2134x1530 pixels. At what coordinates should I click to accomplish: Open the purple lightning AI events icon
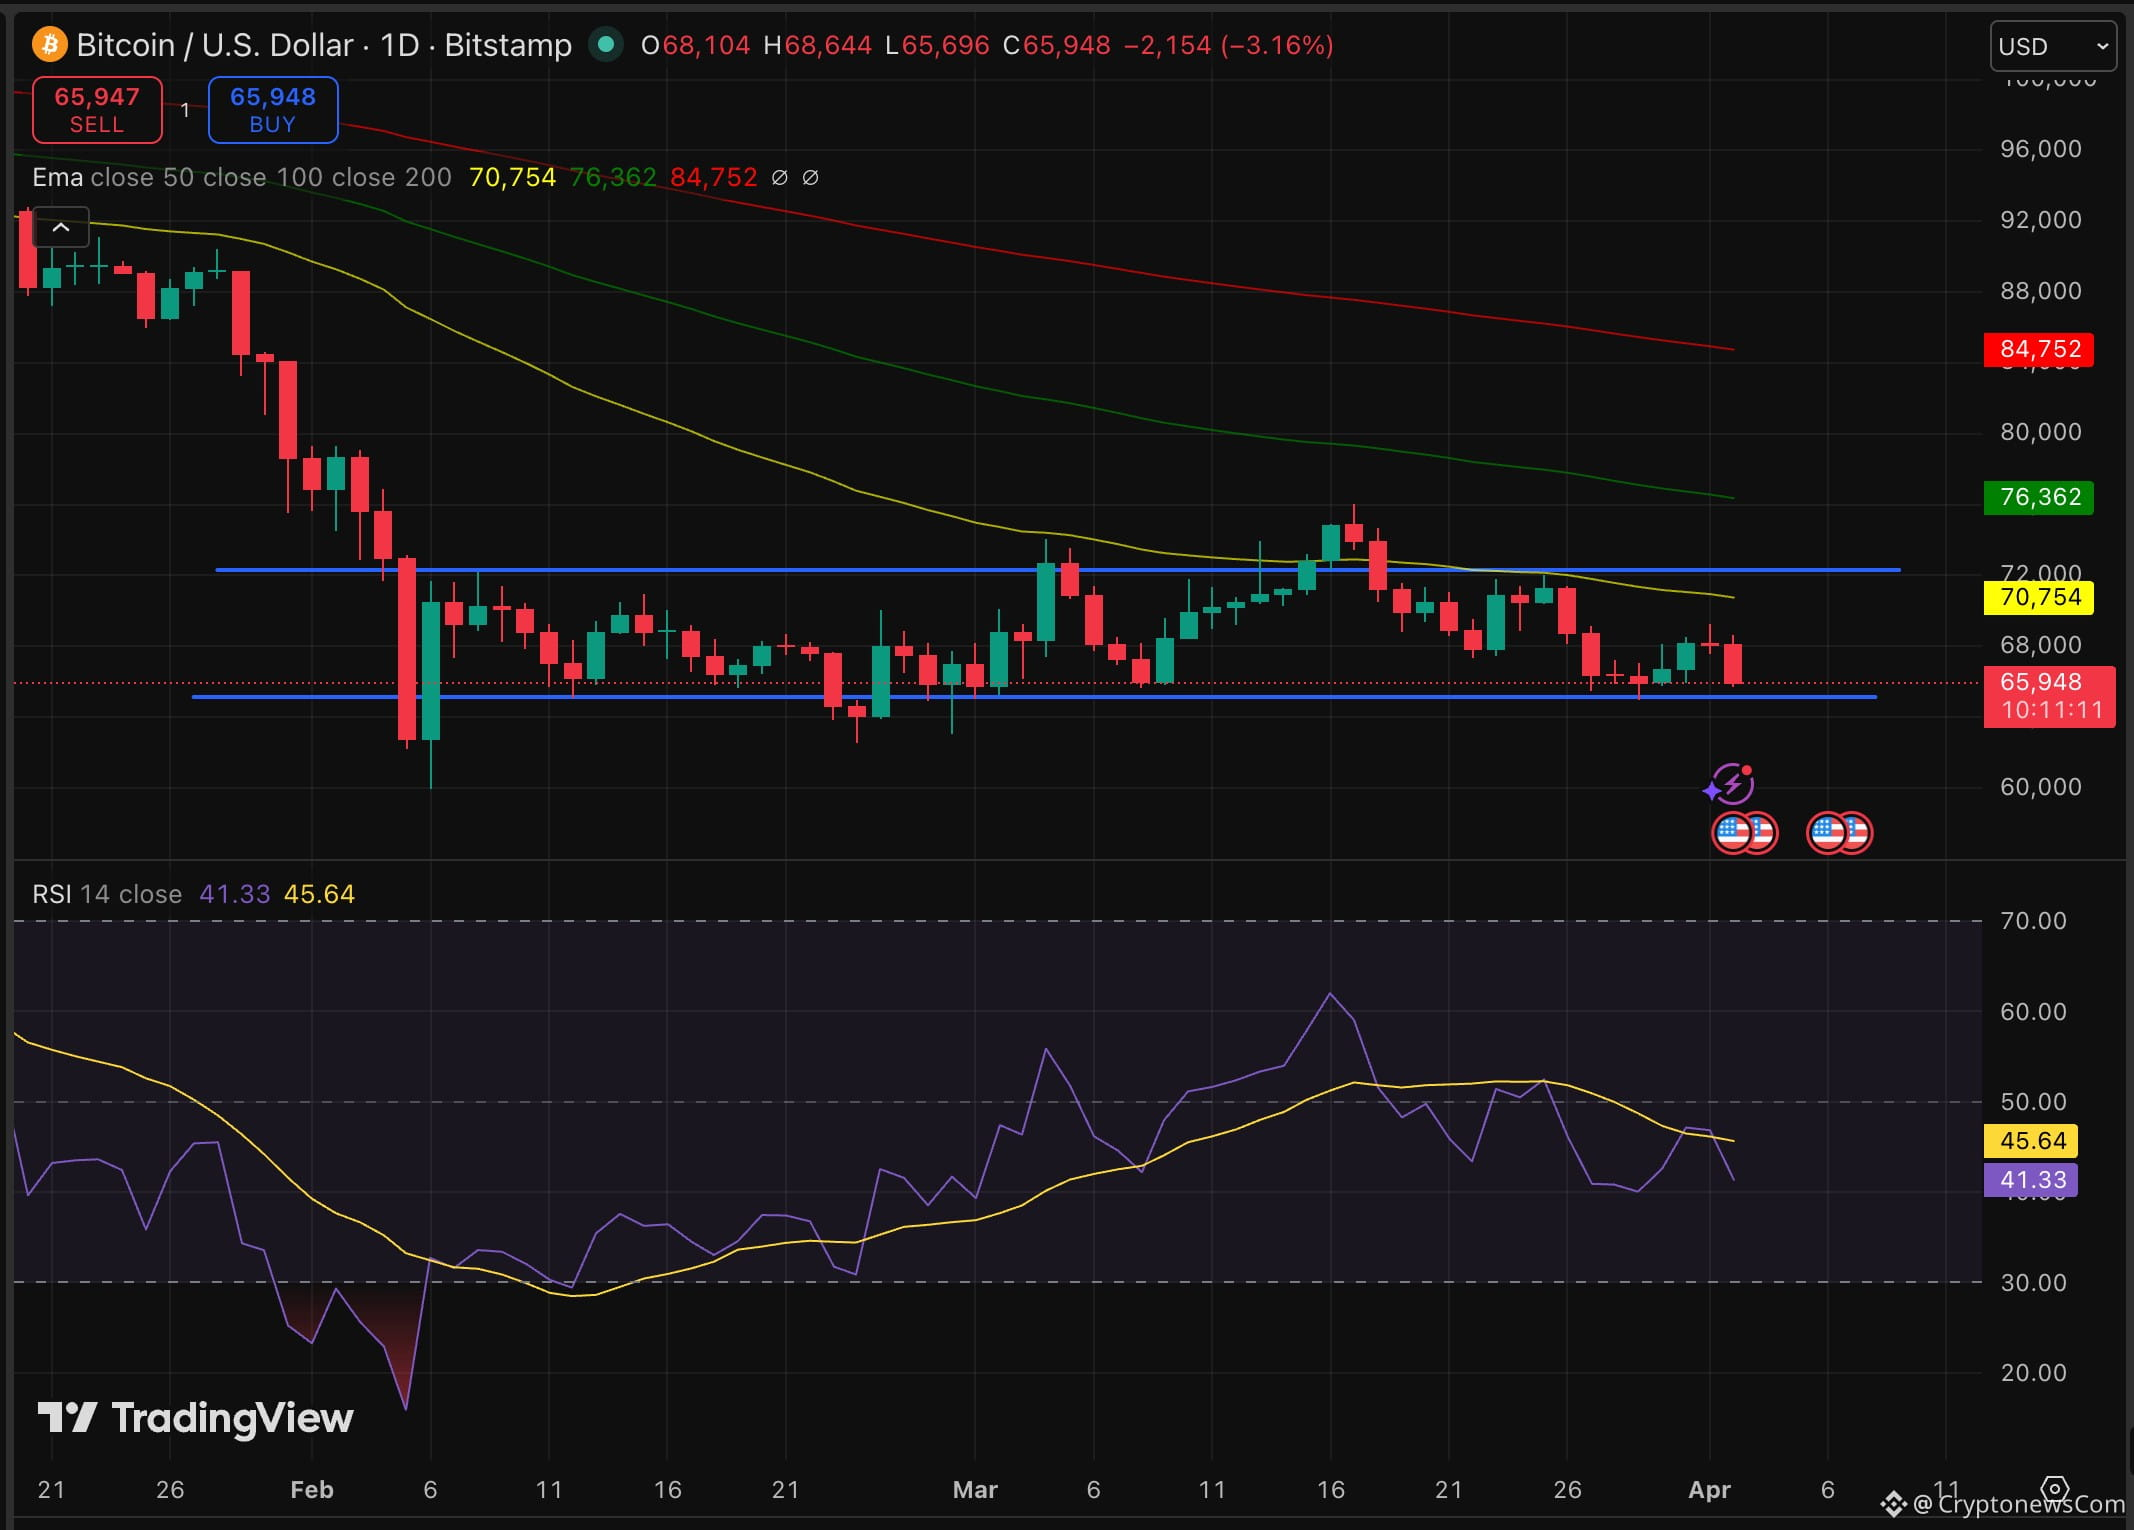pos(1733,783)
